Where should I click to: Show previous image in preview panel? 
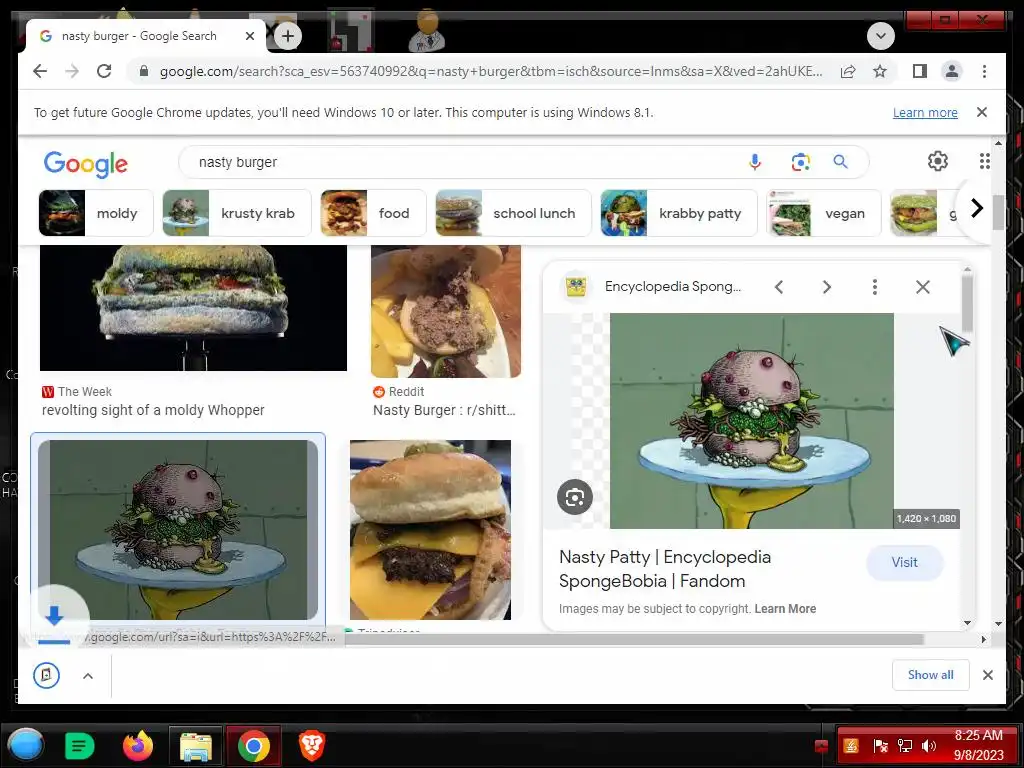(778, 287)
